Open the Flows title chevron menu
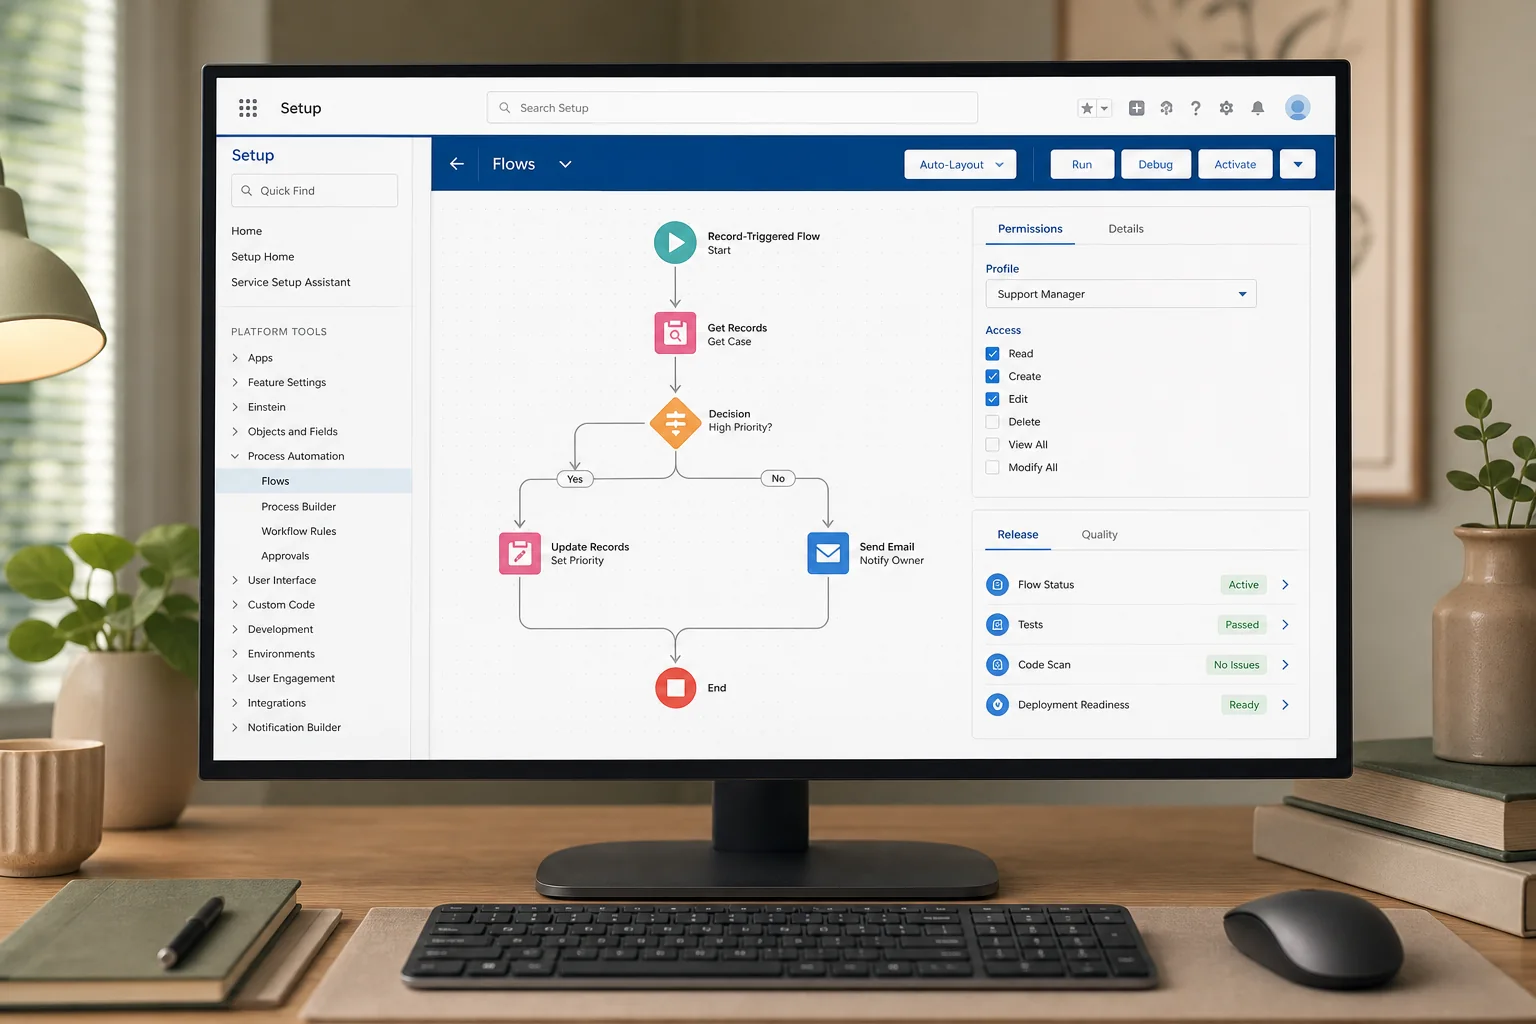1536x1024 pixels. click(x=565, y=164)
